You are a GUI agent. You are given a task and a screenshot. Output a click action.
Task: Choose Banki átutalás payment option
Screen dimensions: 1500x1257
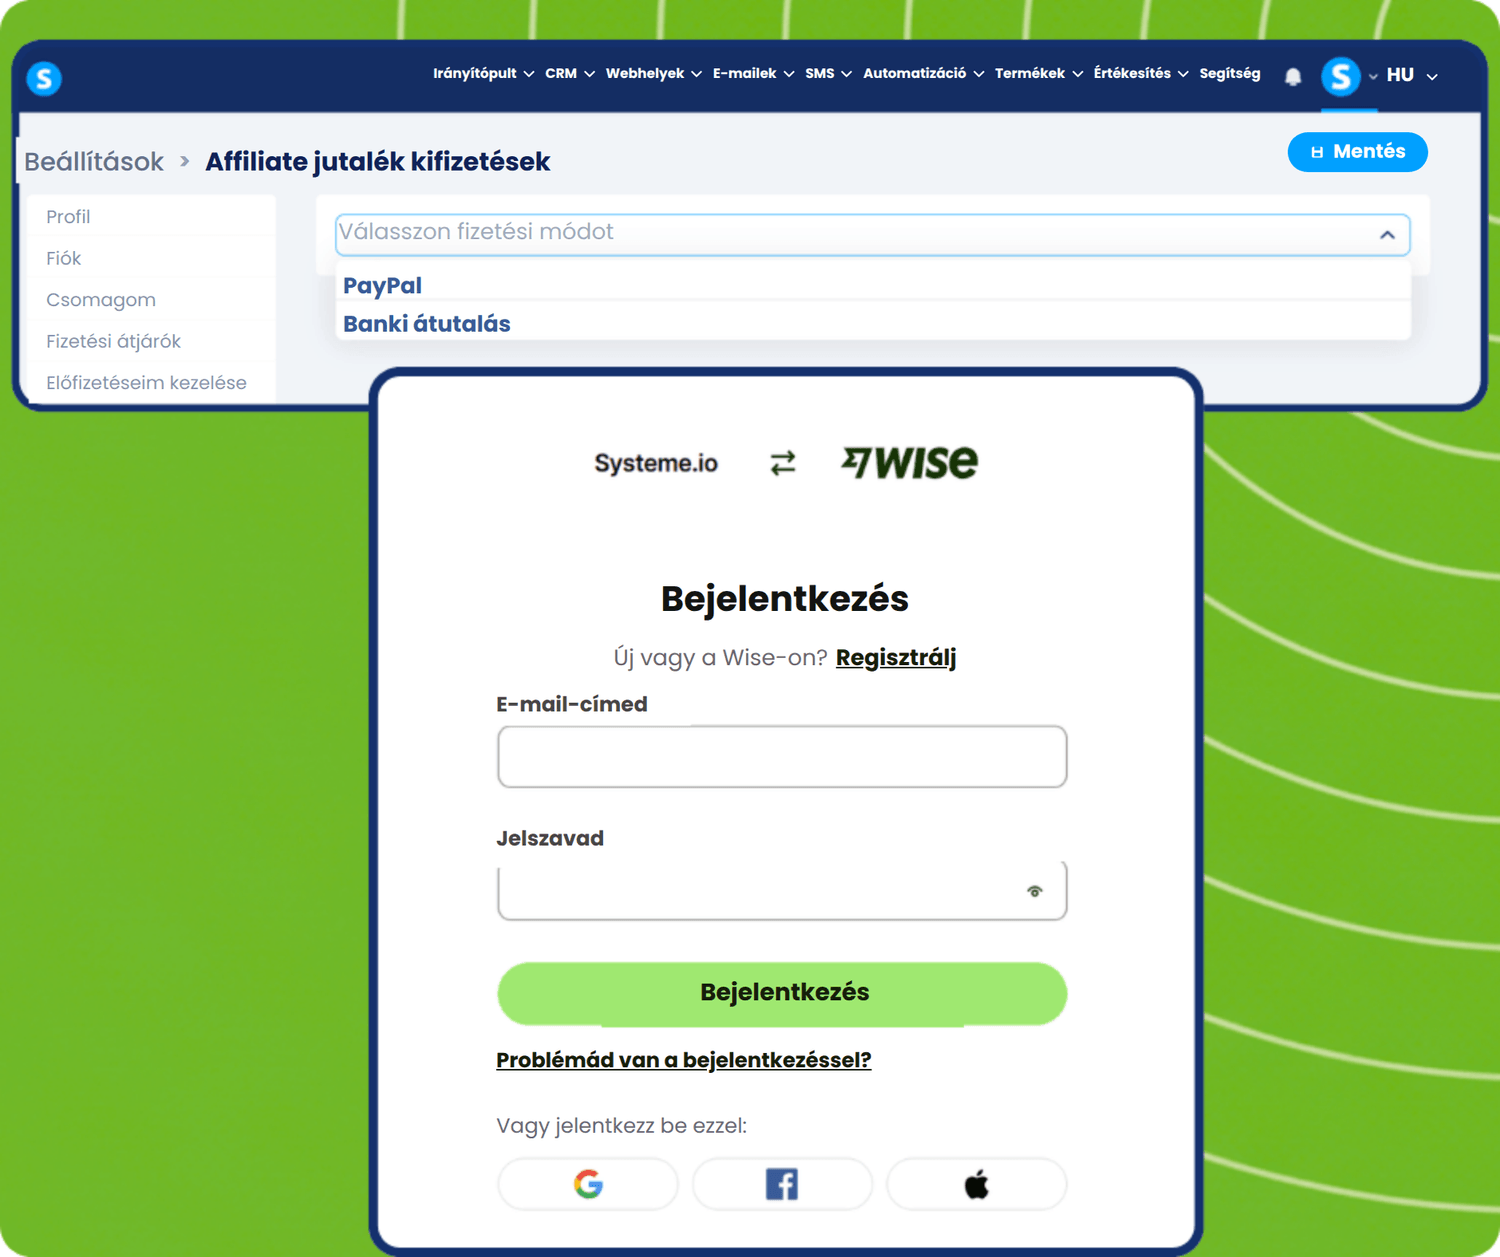point(872,324)
